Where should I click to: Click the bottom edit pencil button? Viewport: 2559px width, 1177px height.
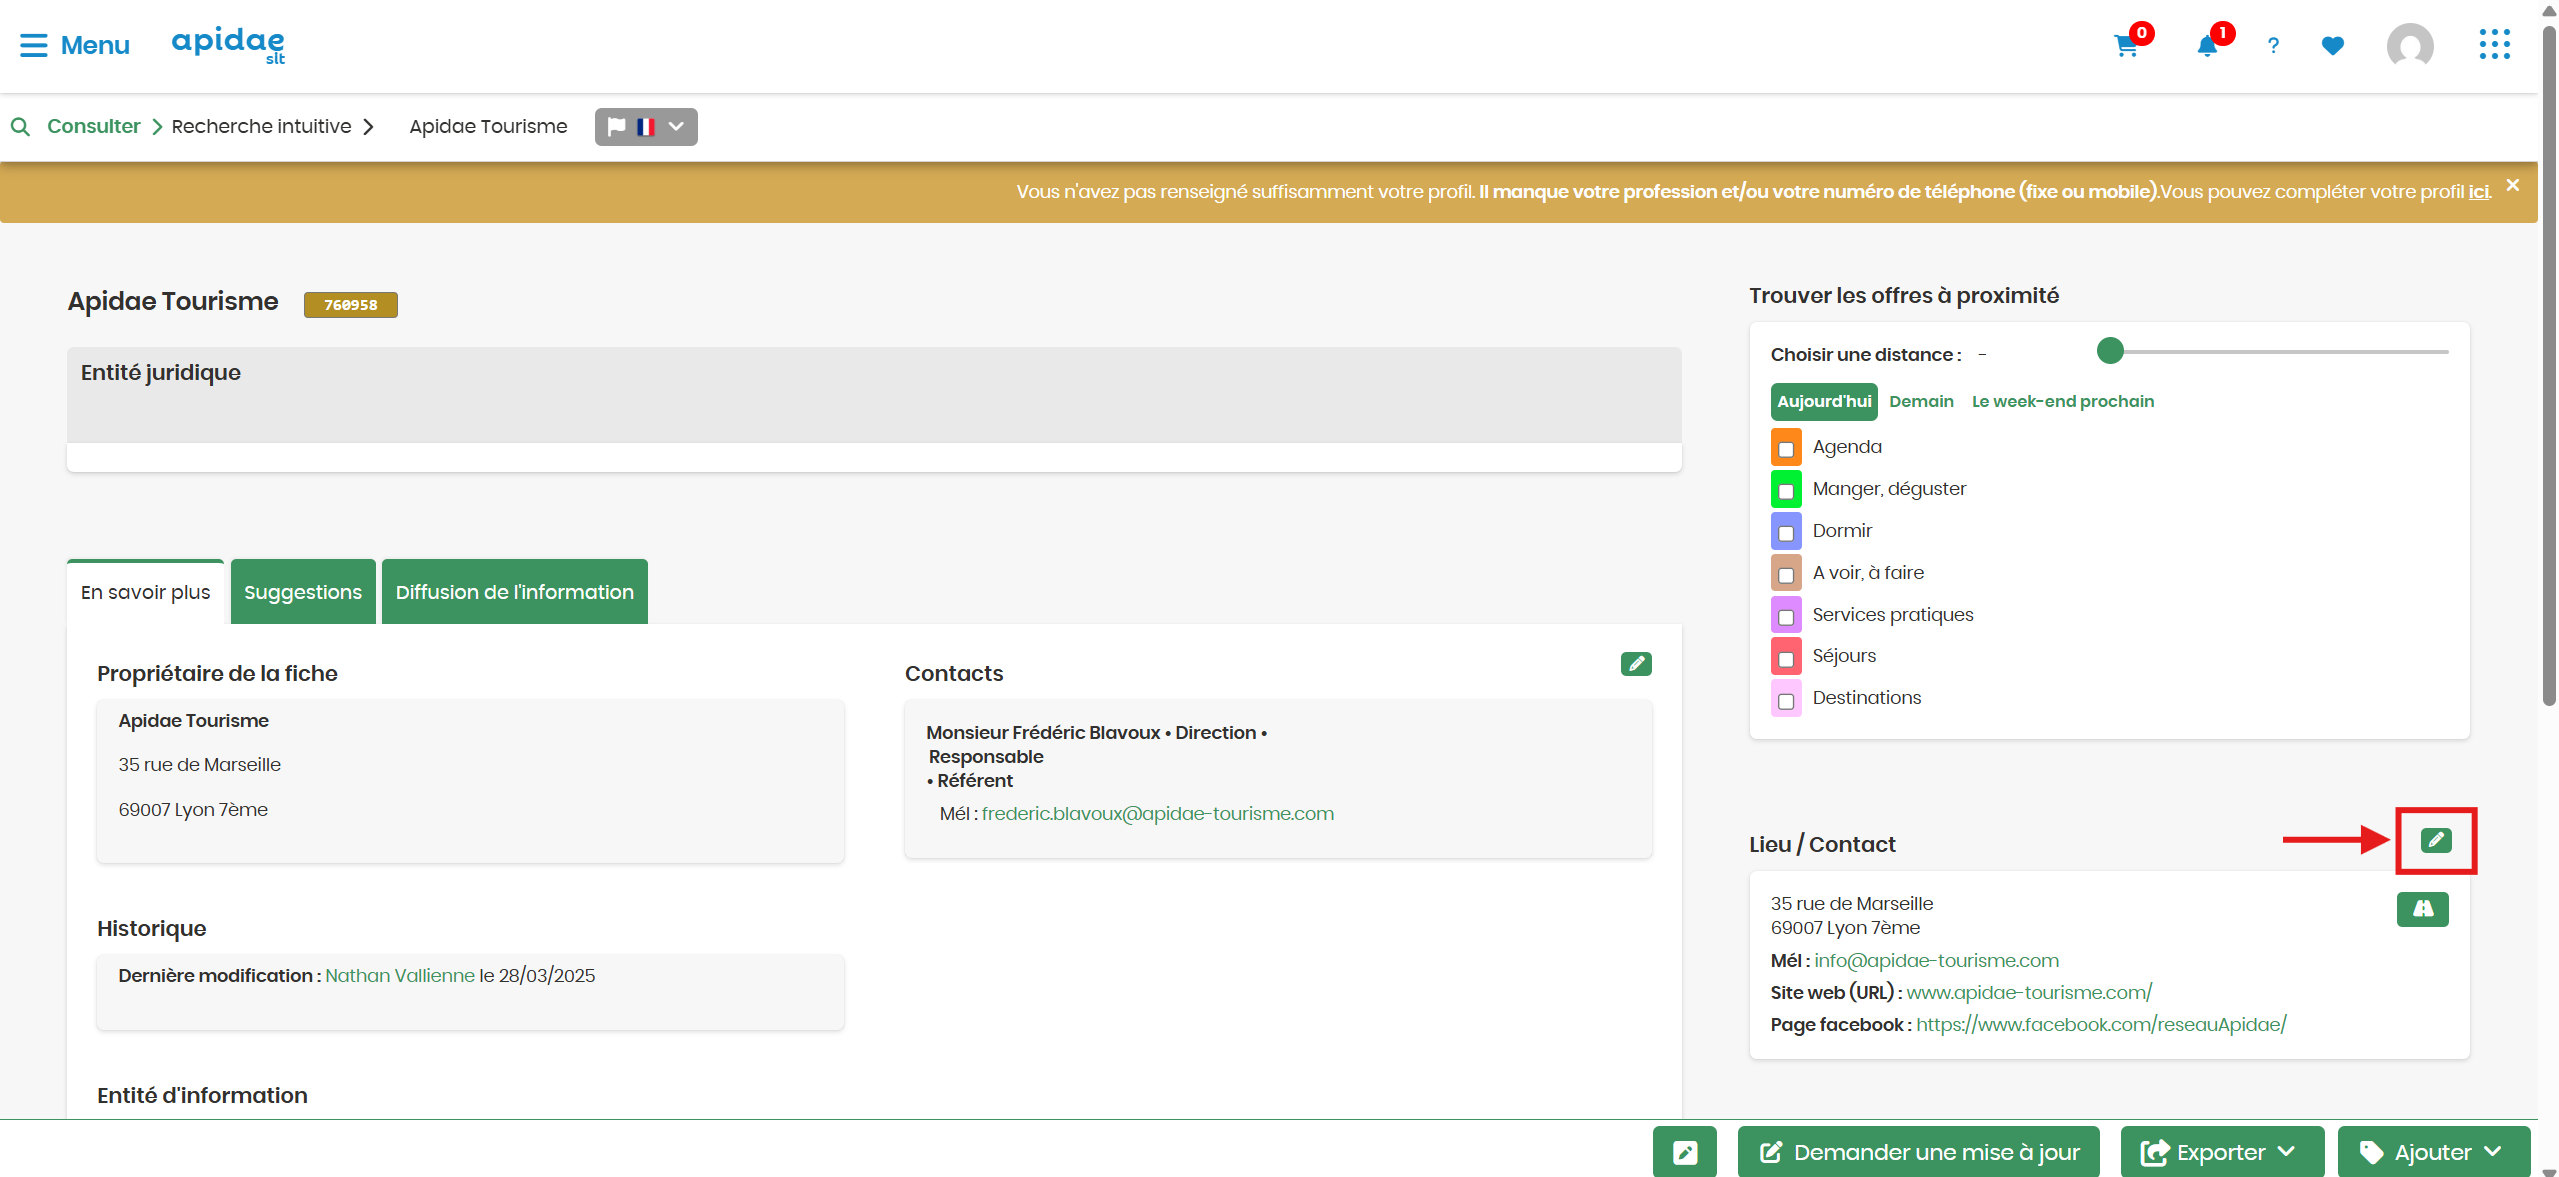pos(1684,1152)
